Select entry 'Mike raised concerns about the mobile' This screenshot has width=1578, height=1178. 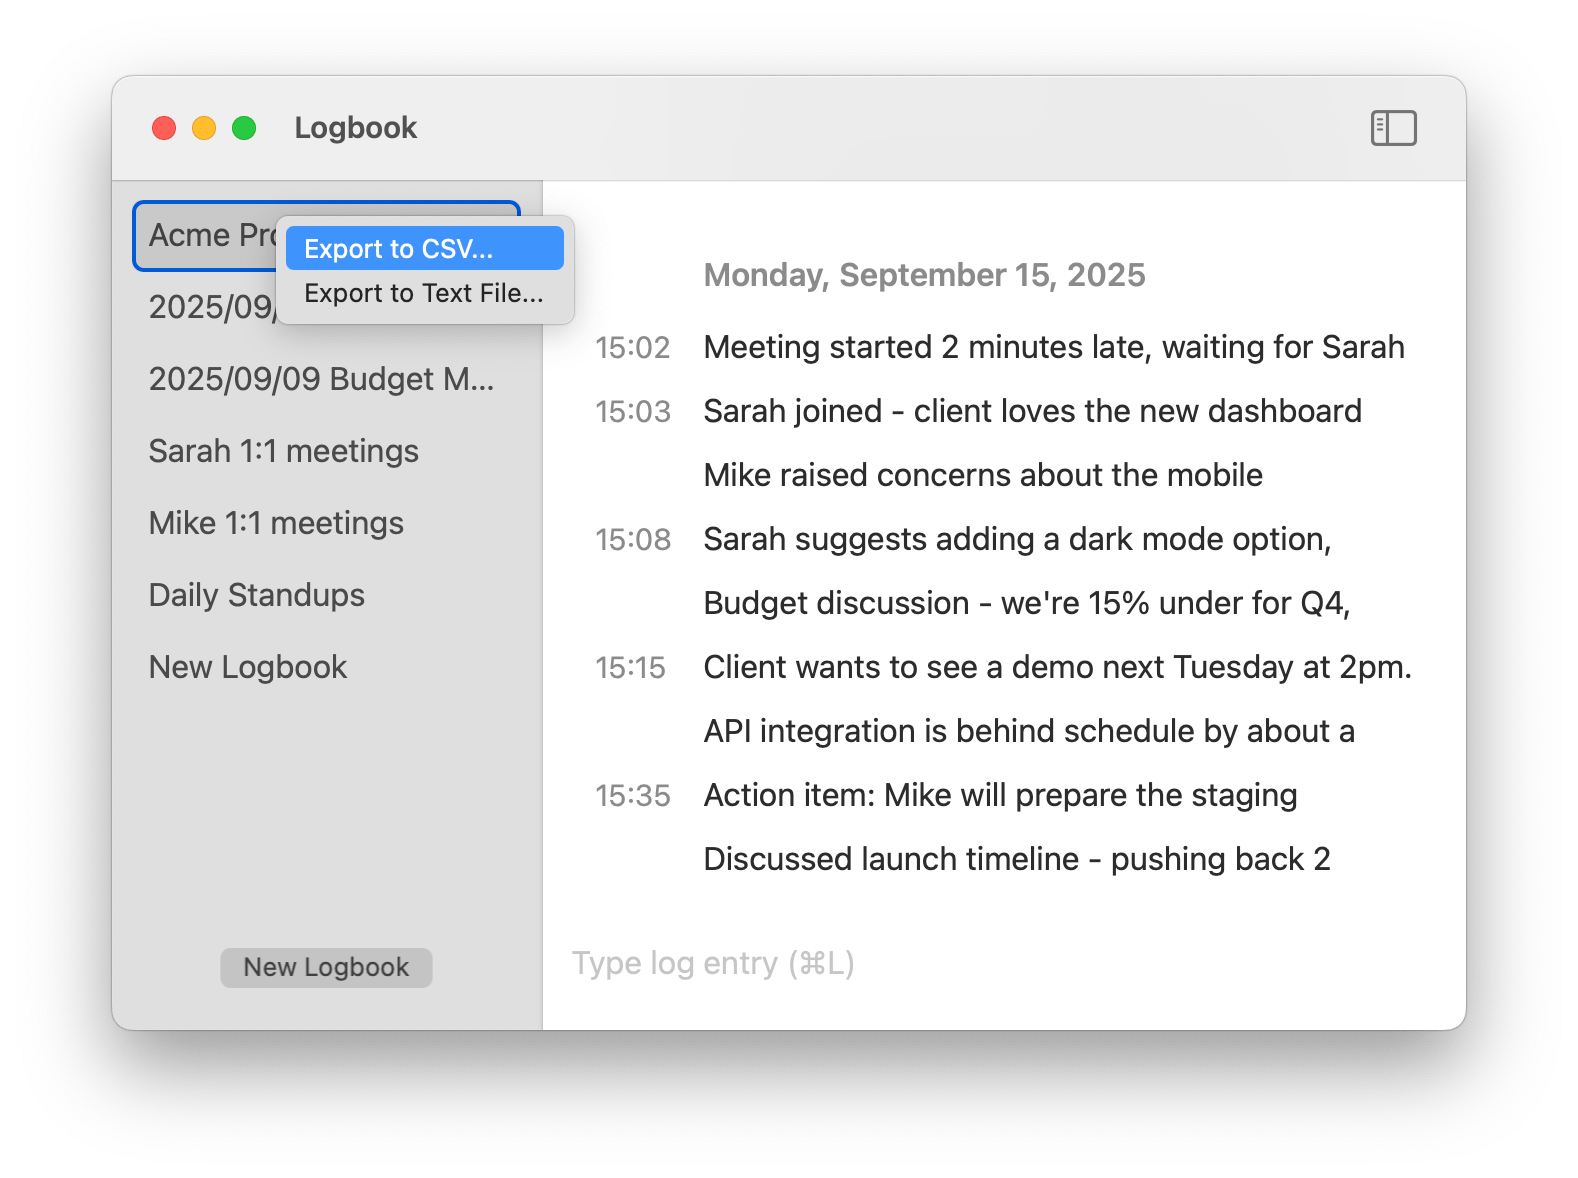click(x=983, y=475)
